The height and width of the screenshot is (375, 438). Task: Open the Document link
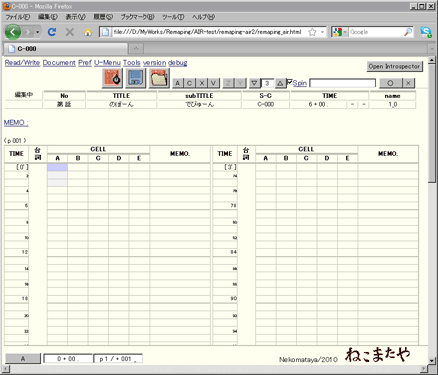(59, 63)
